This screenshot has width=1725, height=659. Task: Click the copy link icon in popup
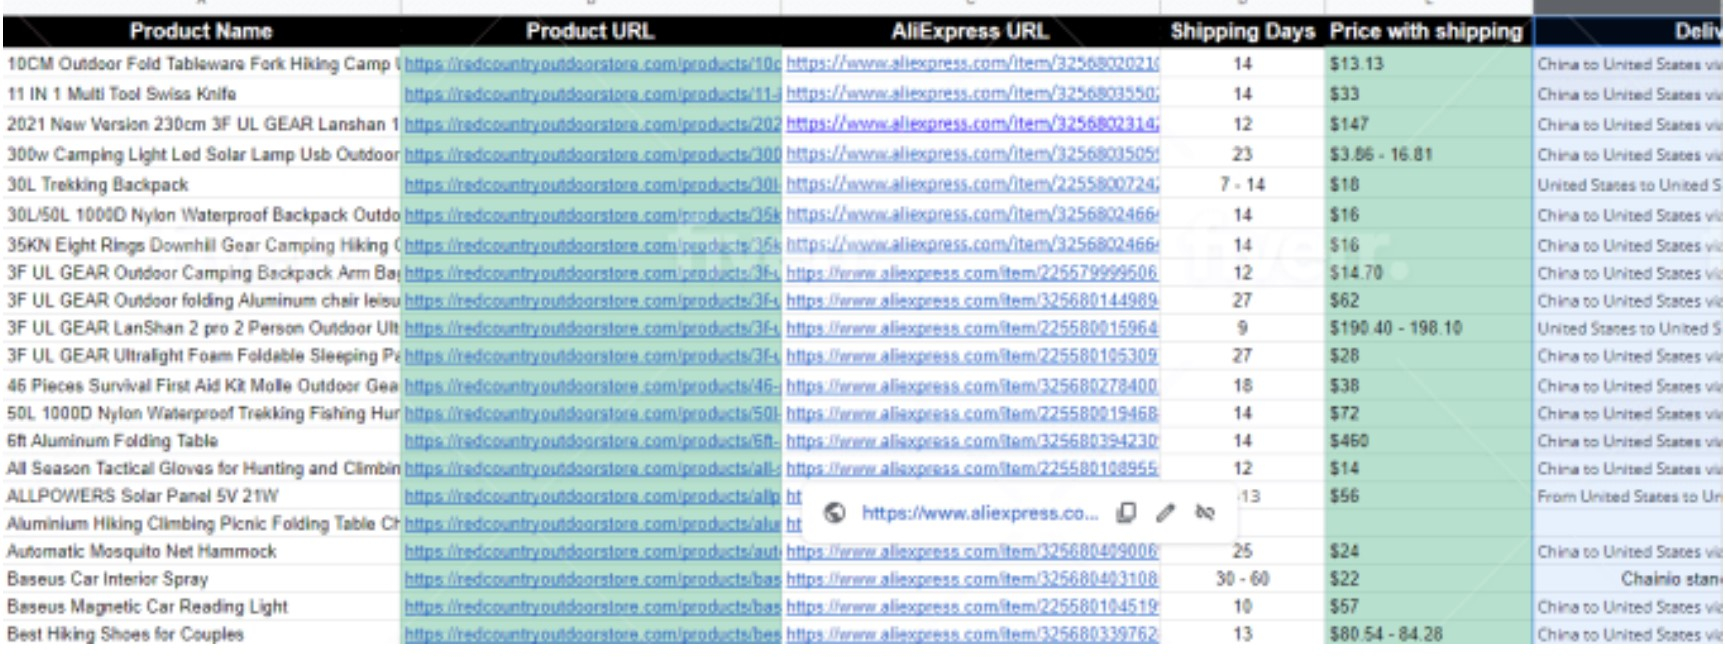point(1126,513)
